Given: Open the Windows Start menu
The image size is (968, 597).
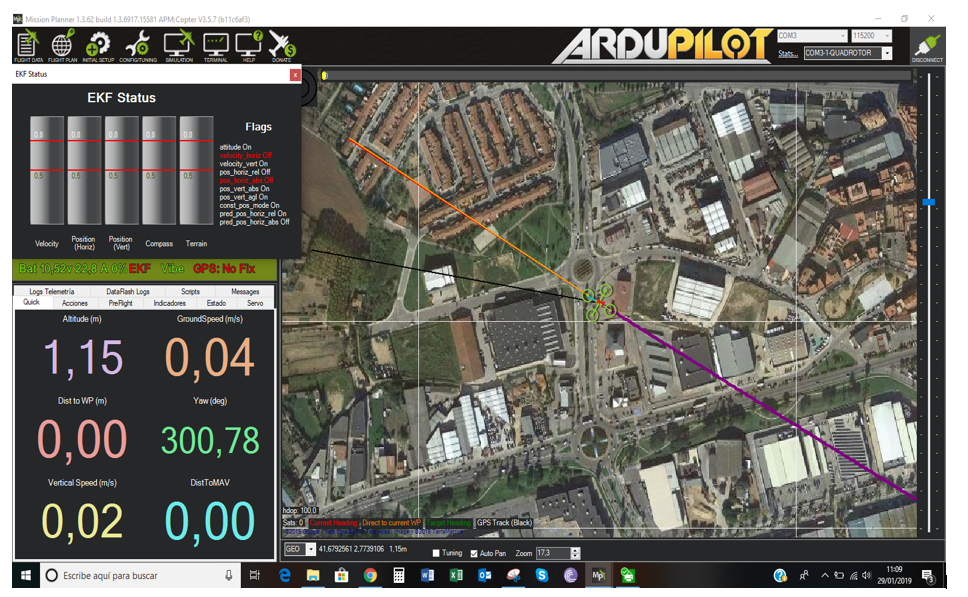Looking at the screenshot, I should (x=26, y=575).
